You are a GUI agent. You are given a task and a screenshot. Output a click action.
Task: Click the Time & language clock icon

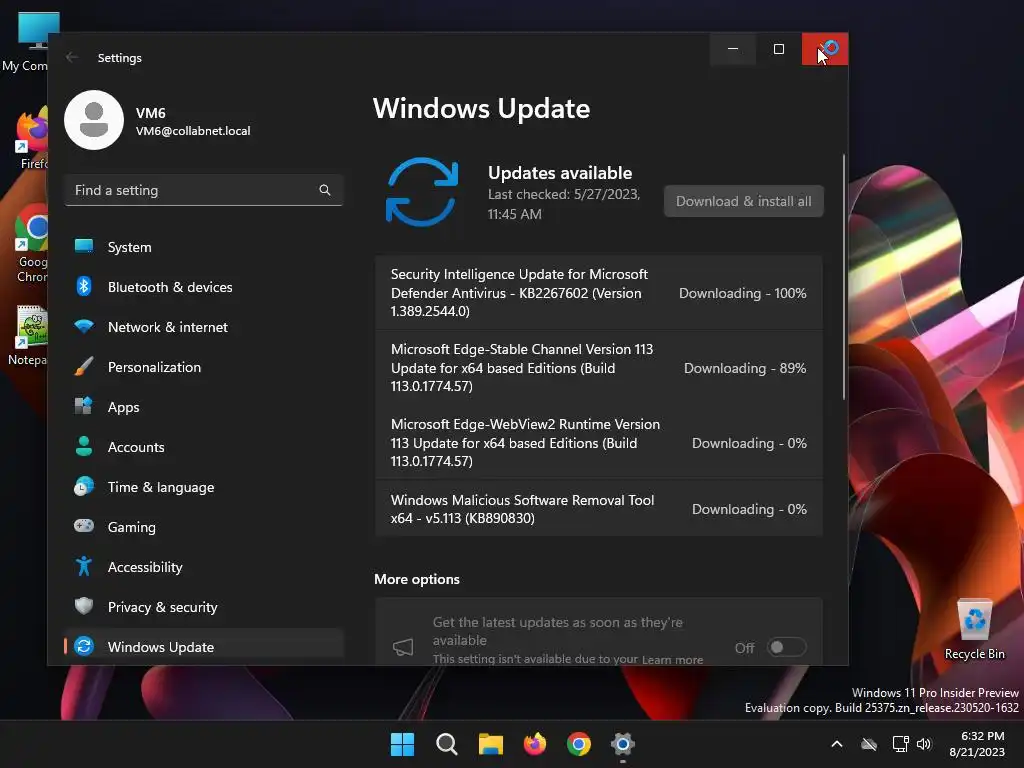tap(84, 487)
